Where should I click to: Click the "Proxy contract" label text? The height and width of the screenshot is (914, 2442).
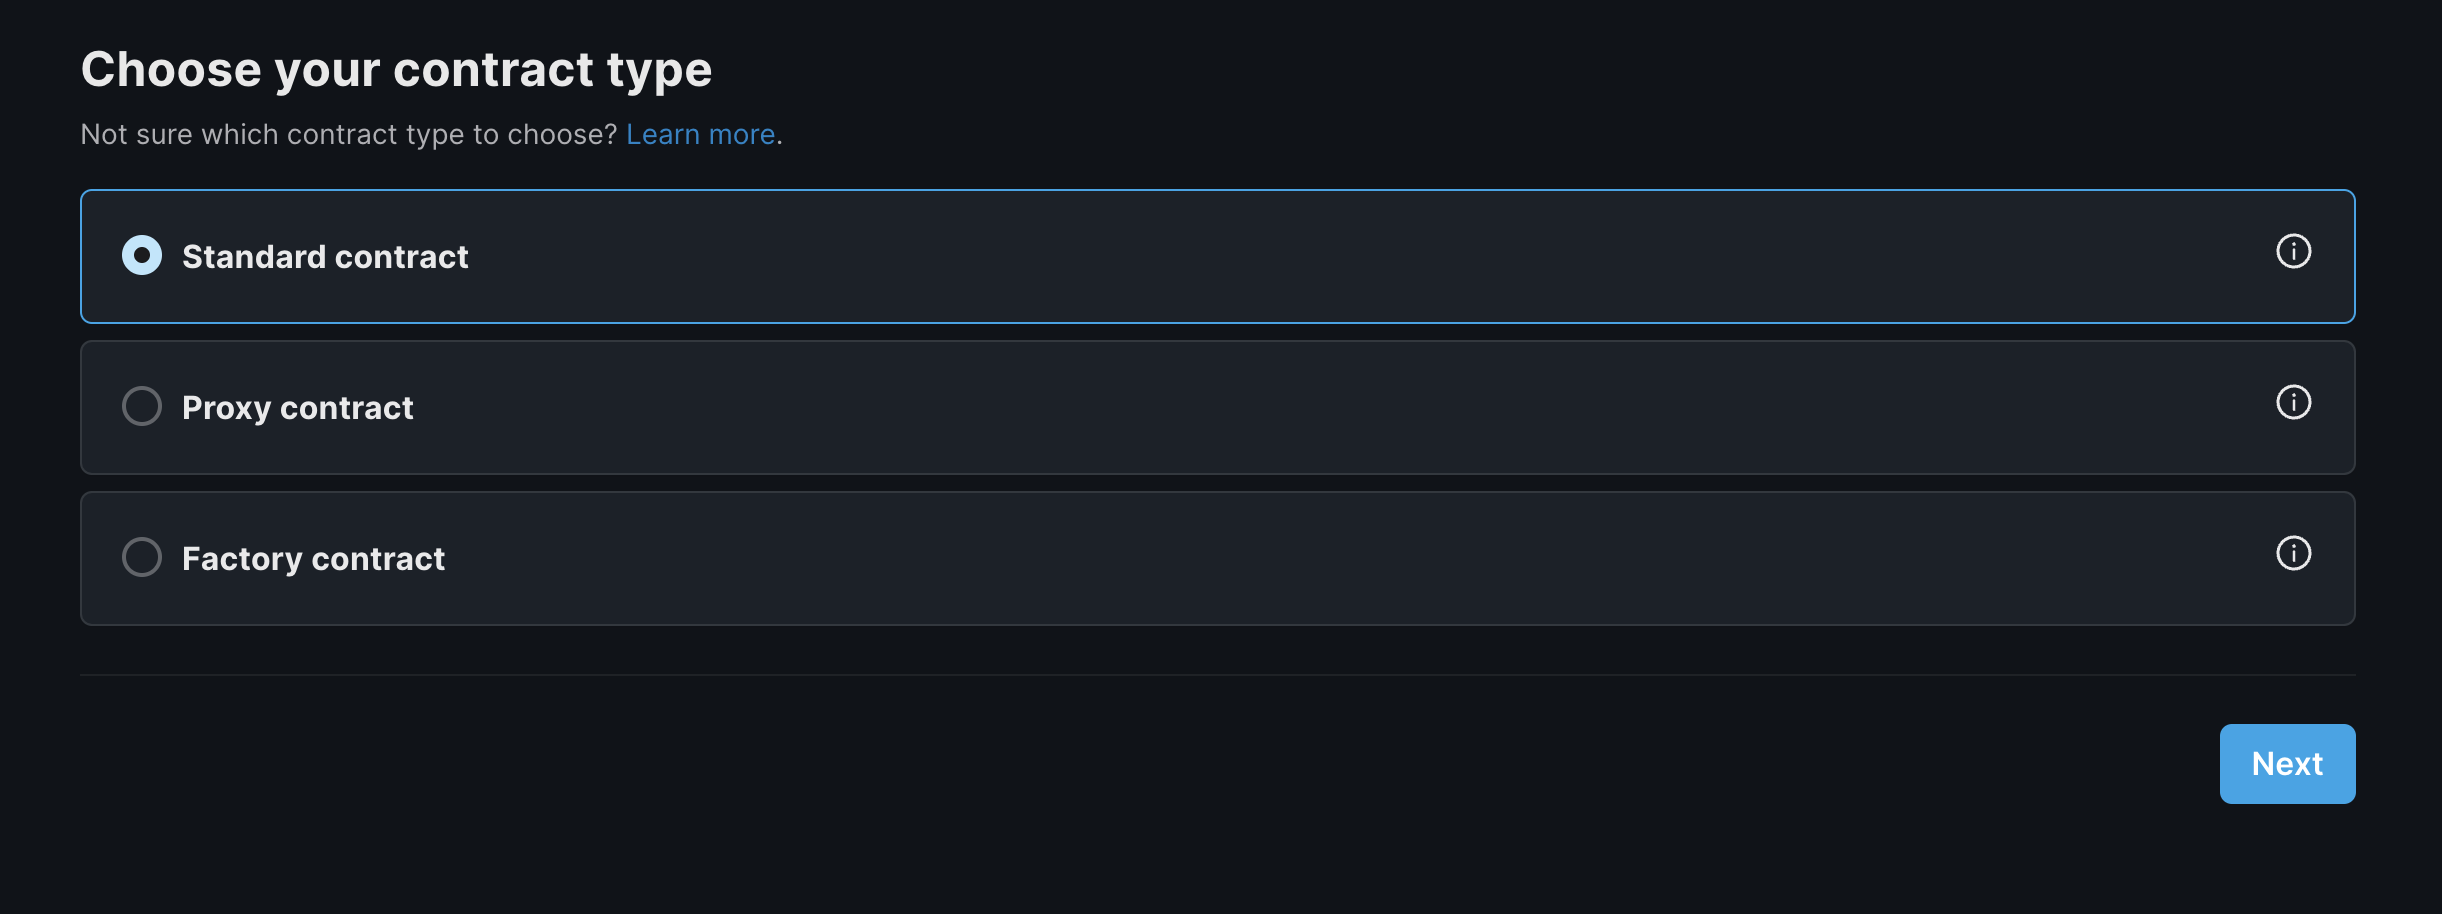point(297,408)
